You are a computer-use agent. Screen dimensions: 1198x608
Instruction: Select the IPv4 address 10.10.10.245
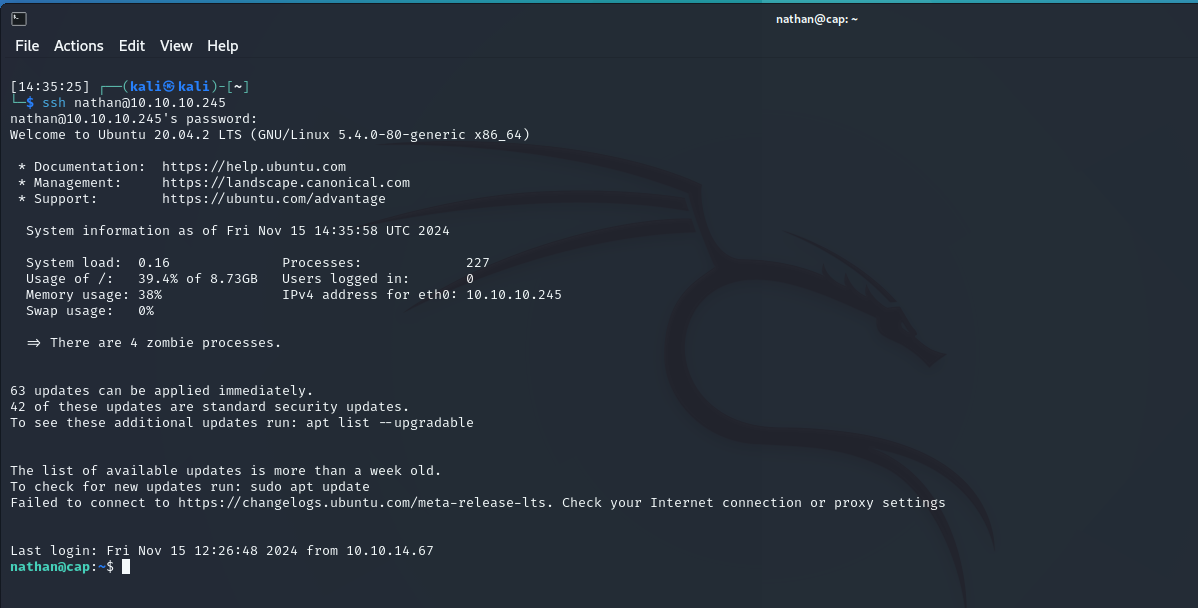515,294
